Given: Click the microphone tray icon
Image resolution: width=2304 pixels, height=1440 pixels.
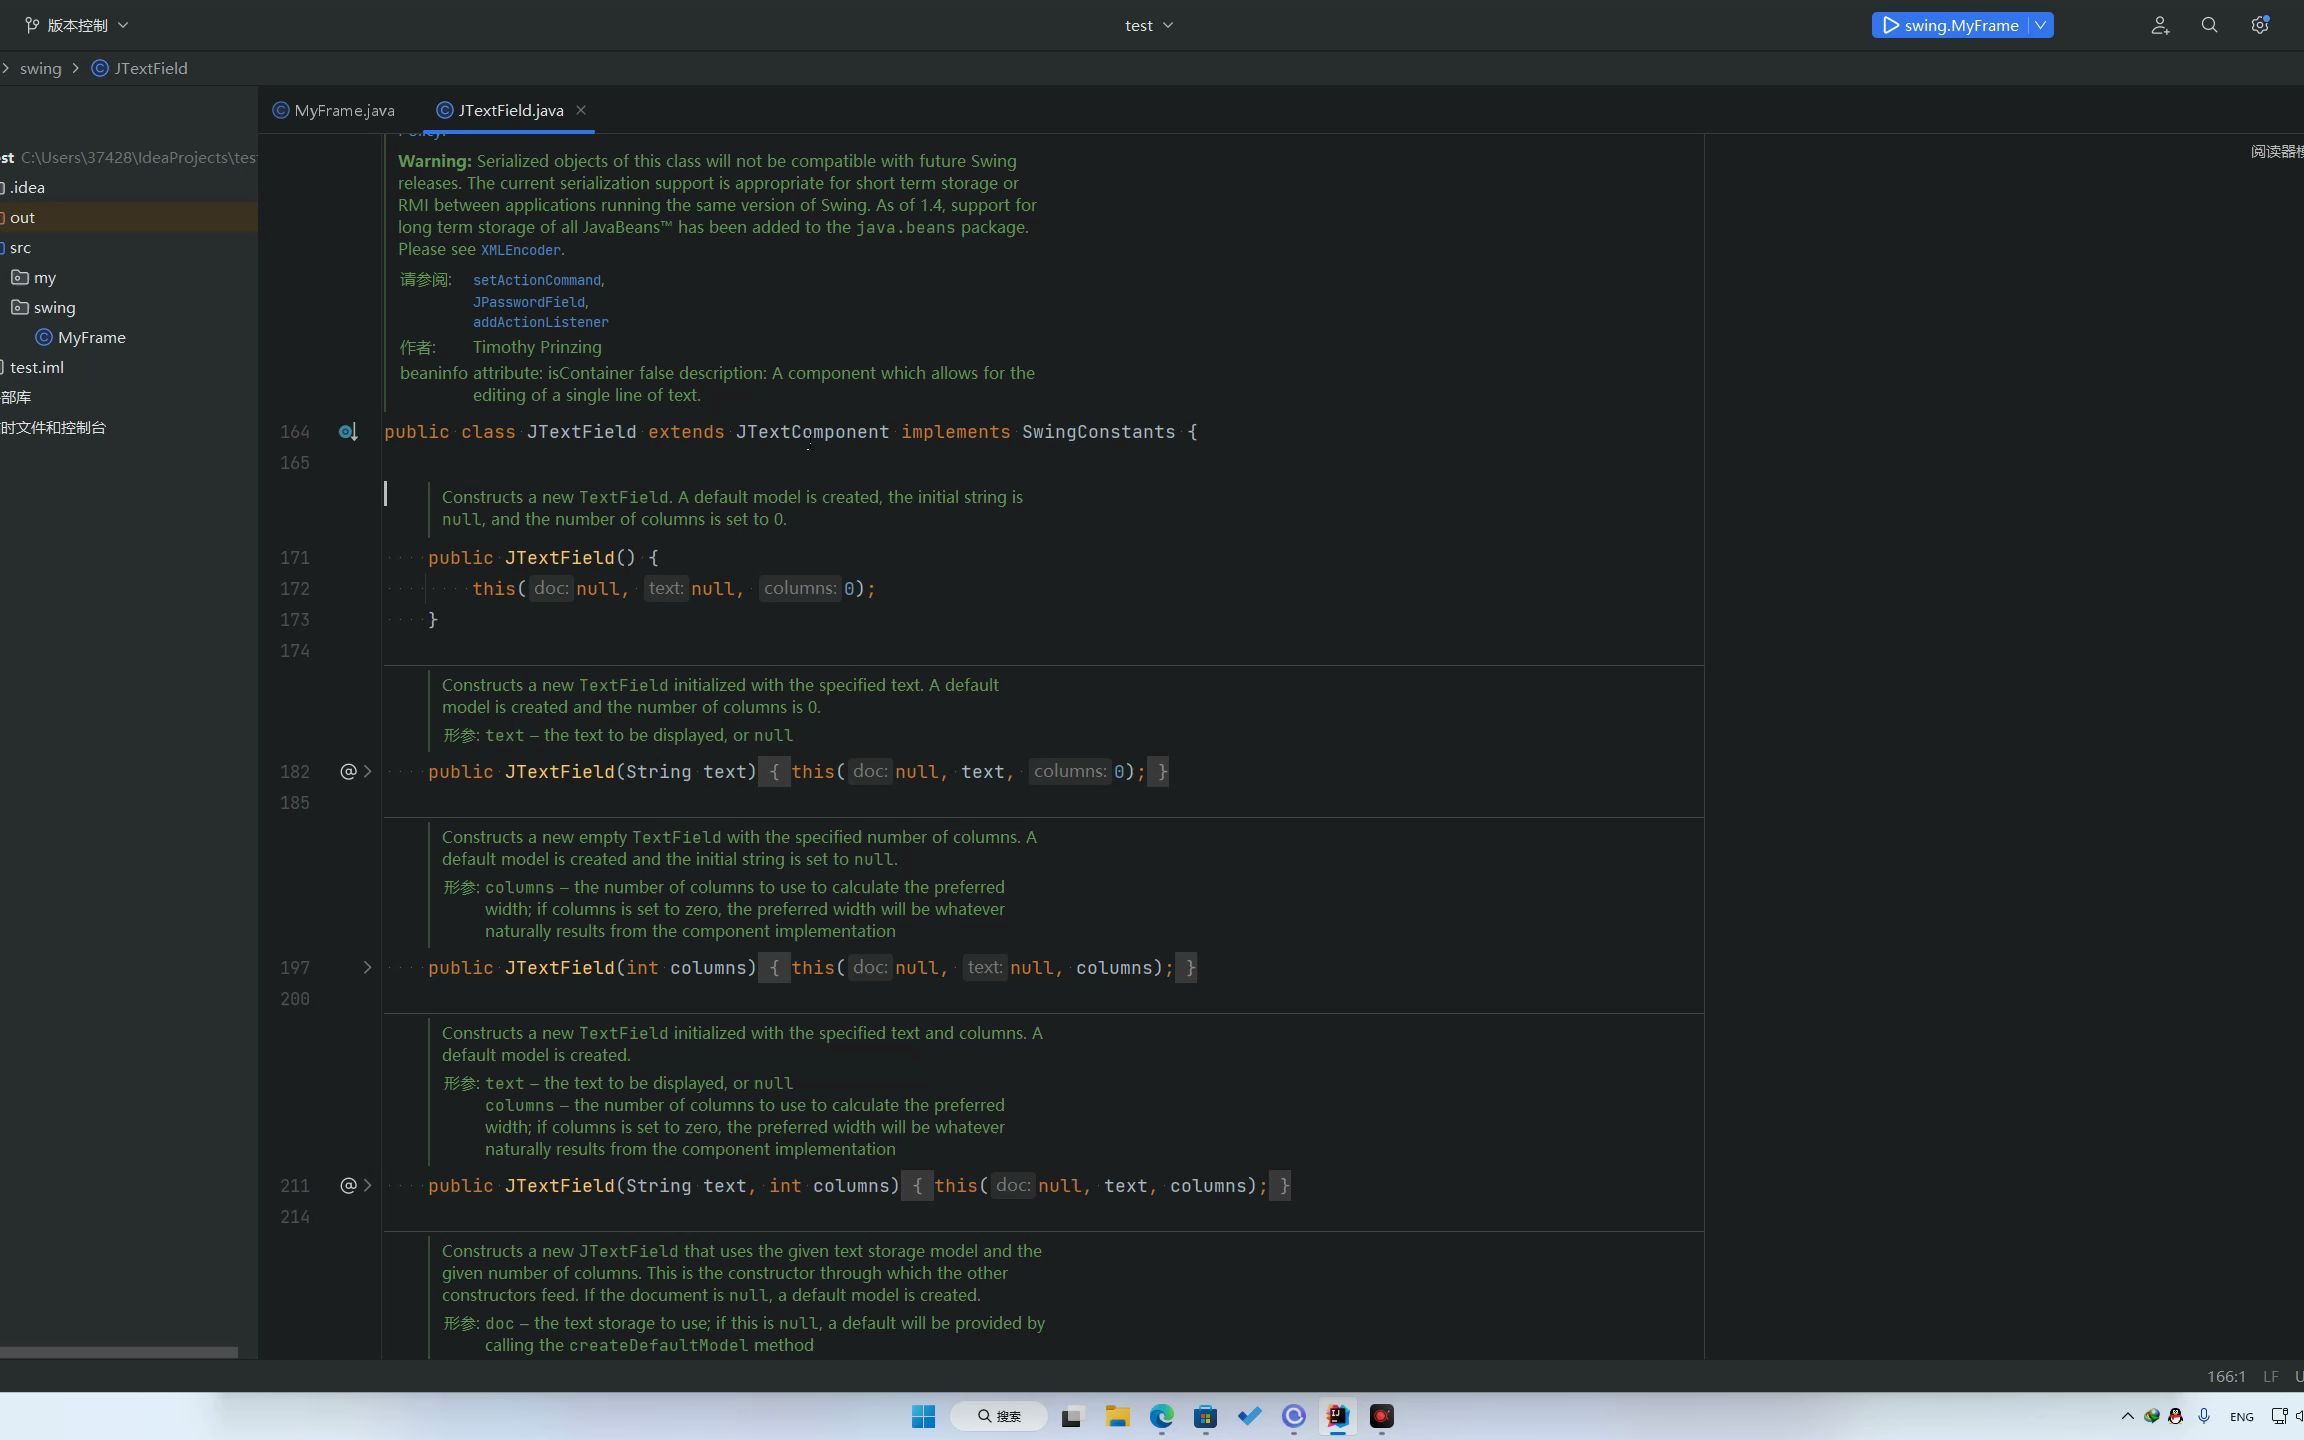Looking at the screenshot, I should 2204,1416.
